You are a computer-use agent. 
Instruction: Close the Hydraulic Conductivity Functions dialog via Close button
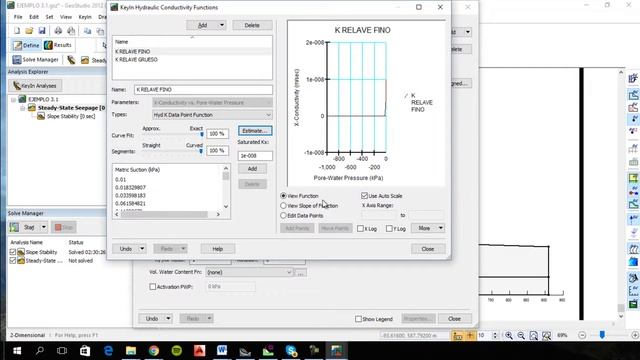click(428, 249)
